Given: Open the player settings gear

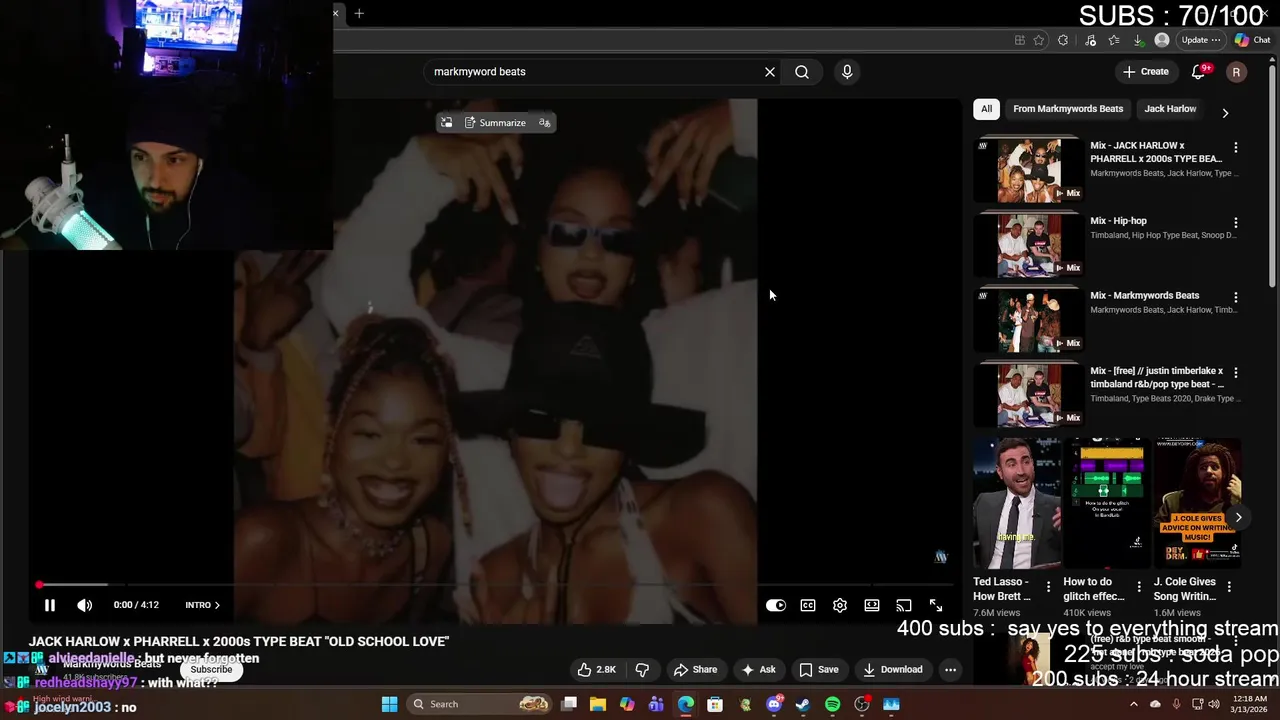Looking at the screenshot, I should pyautogui.click(x=840, y=605).
